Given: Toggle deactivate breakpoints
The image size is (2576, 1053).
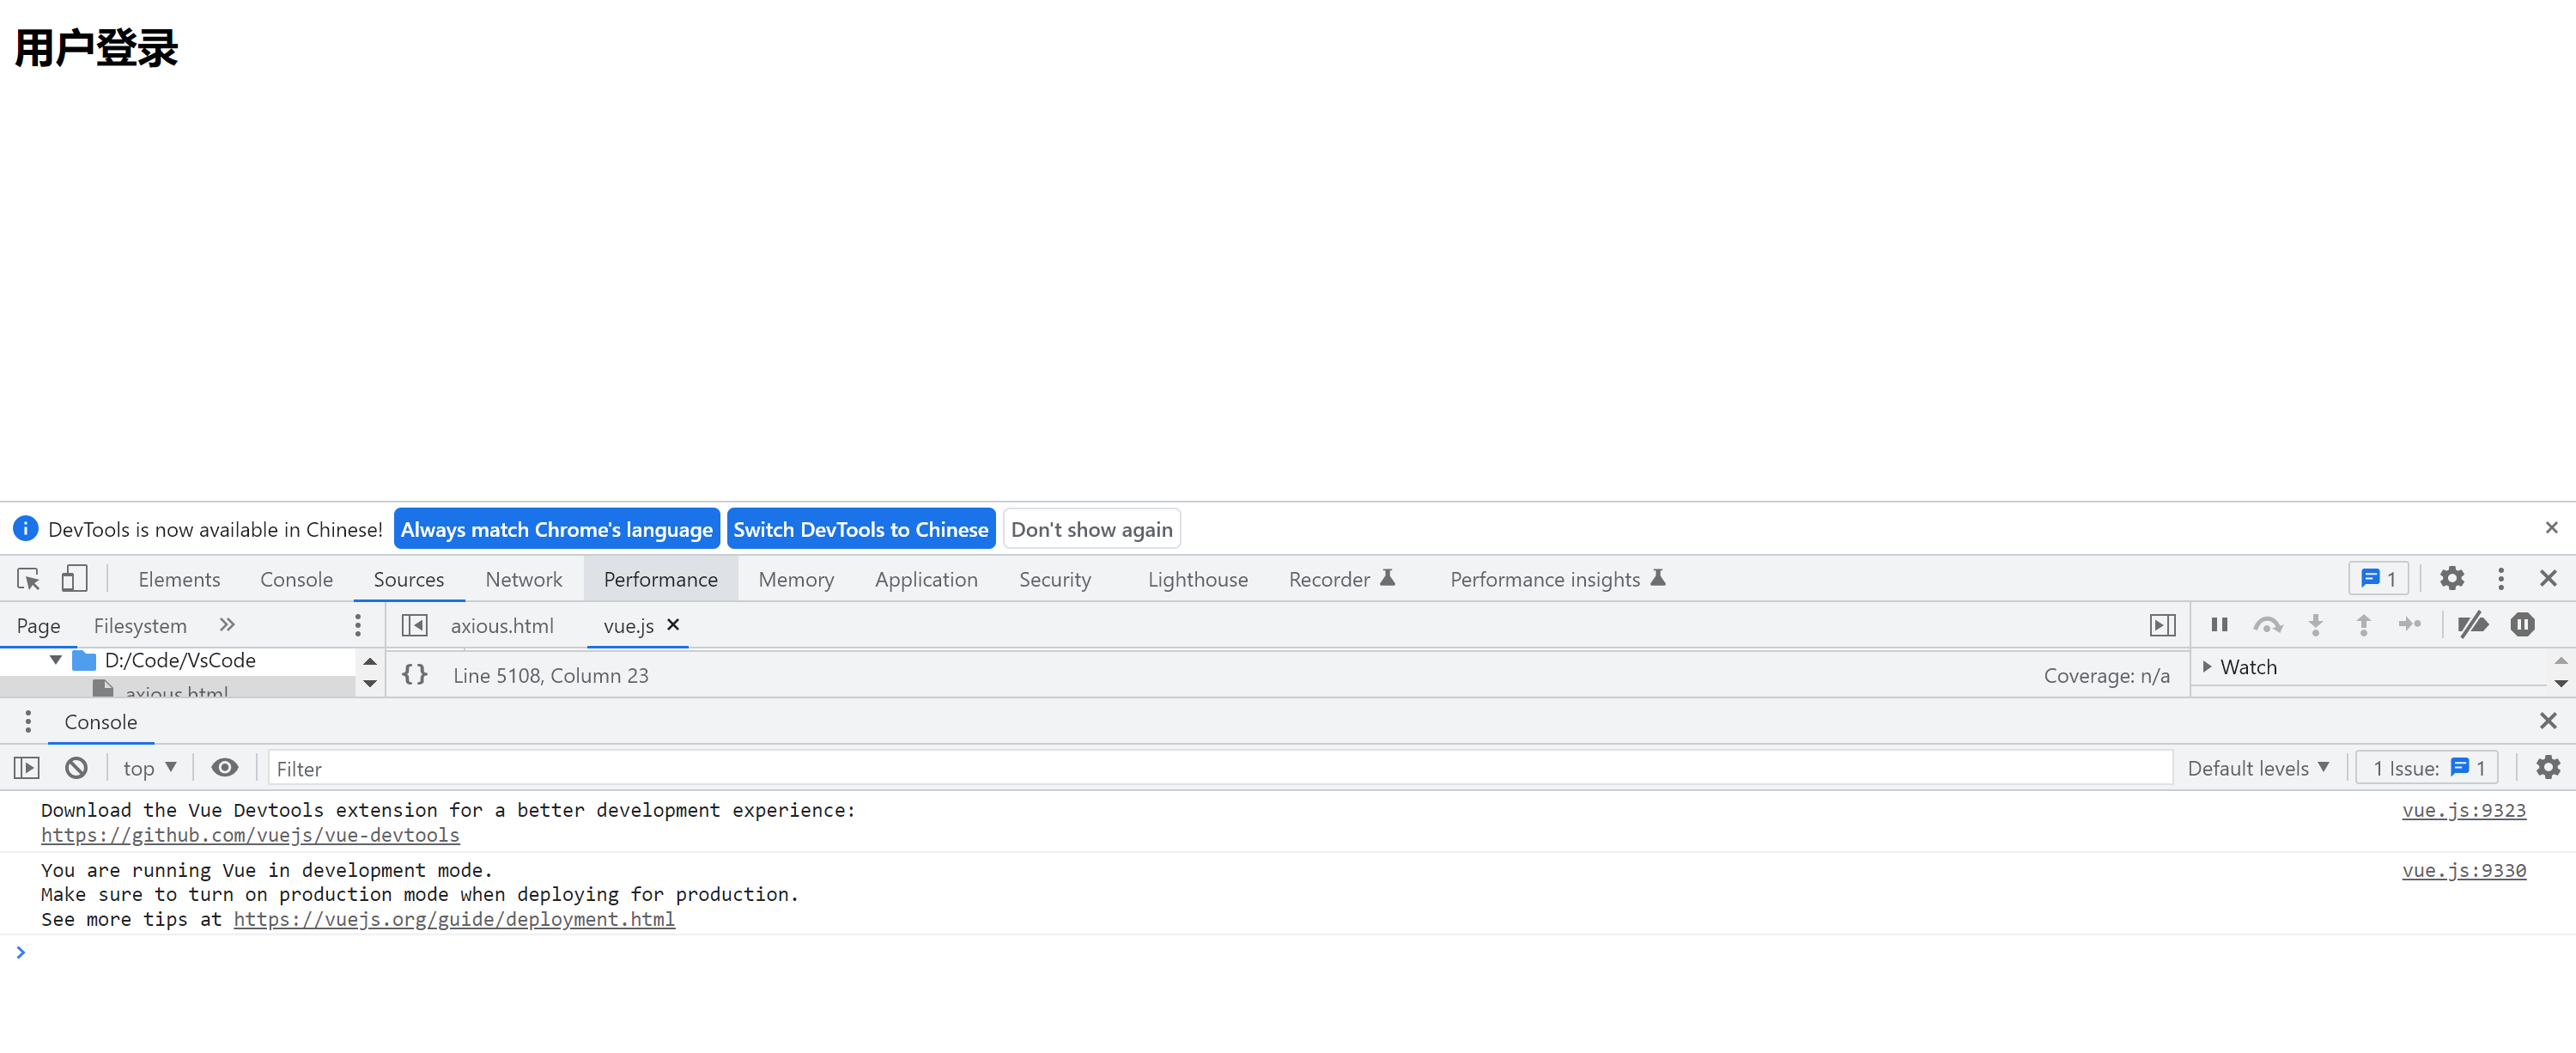Looking at the screenshot, I should point(2472,625).
